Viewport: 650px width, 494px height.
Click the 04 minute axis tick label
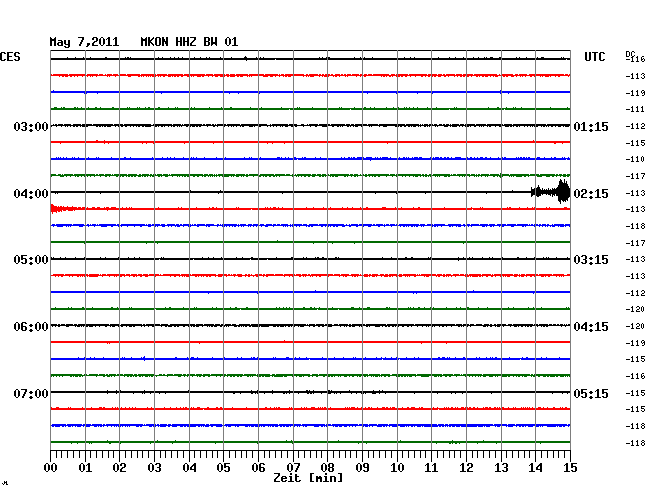tap(189, 468)
